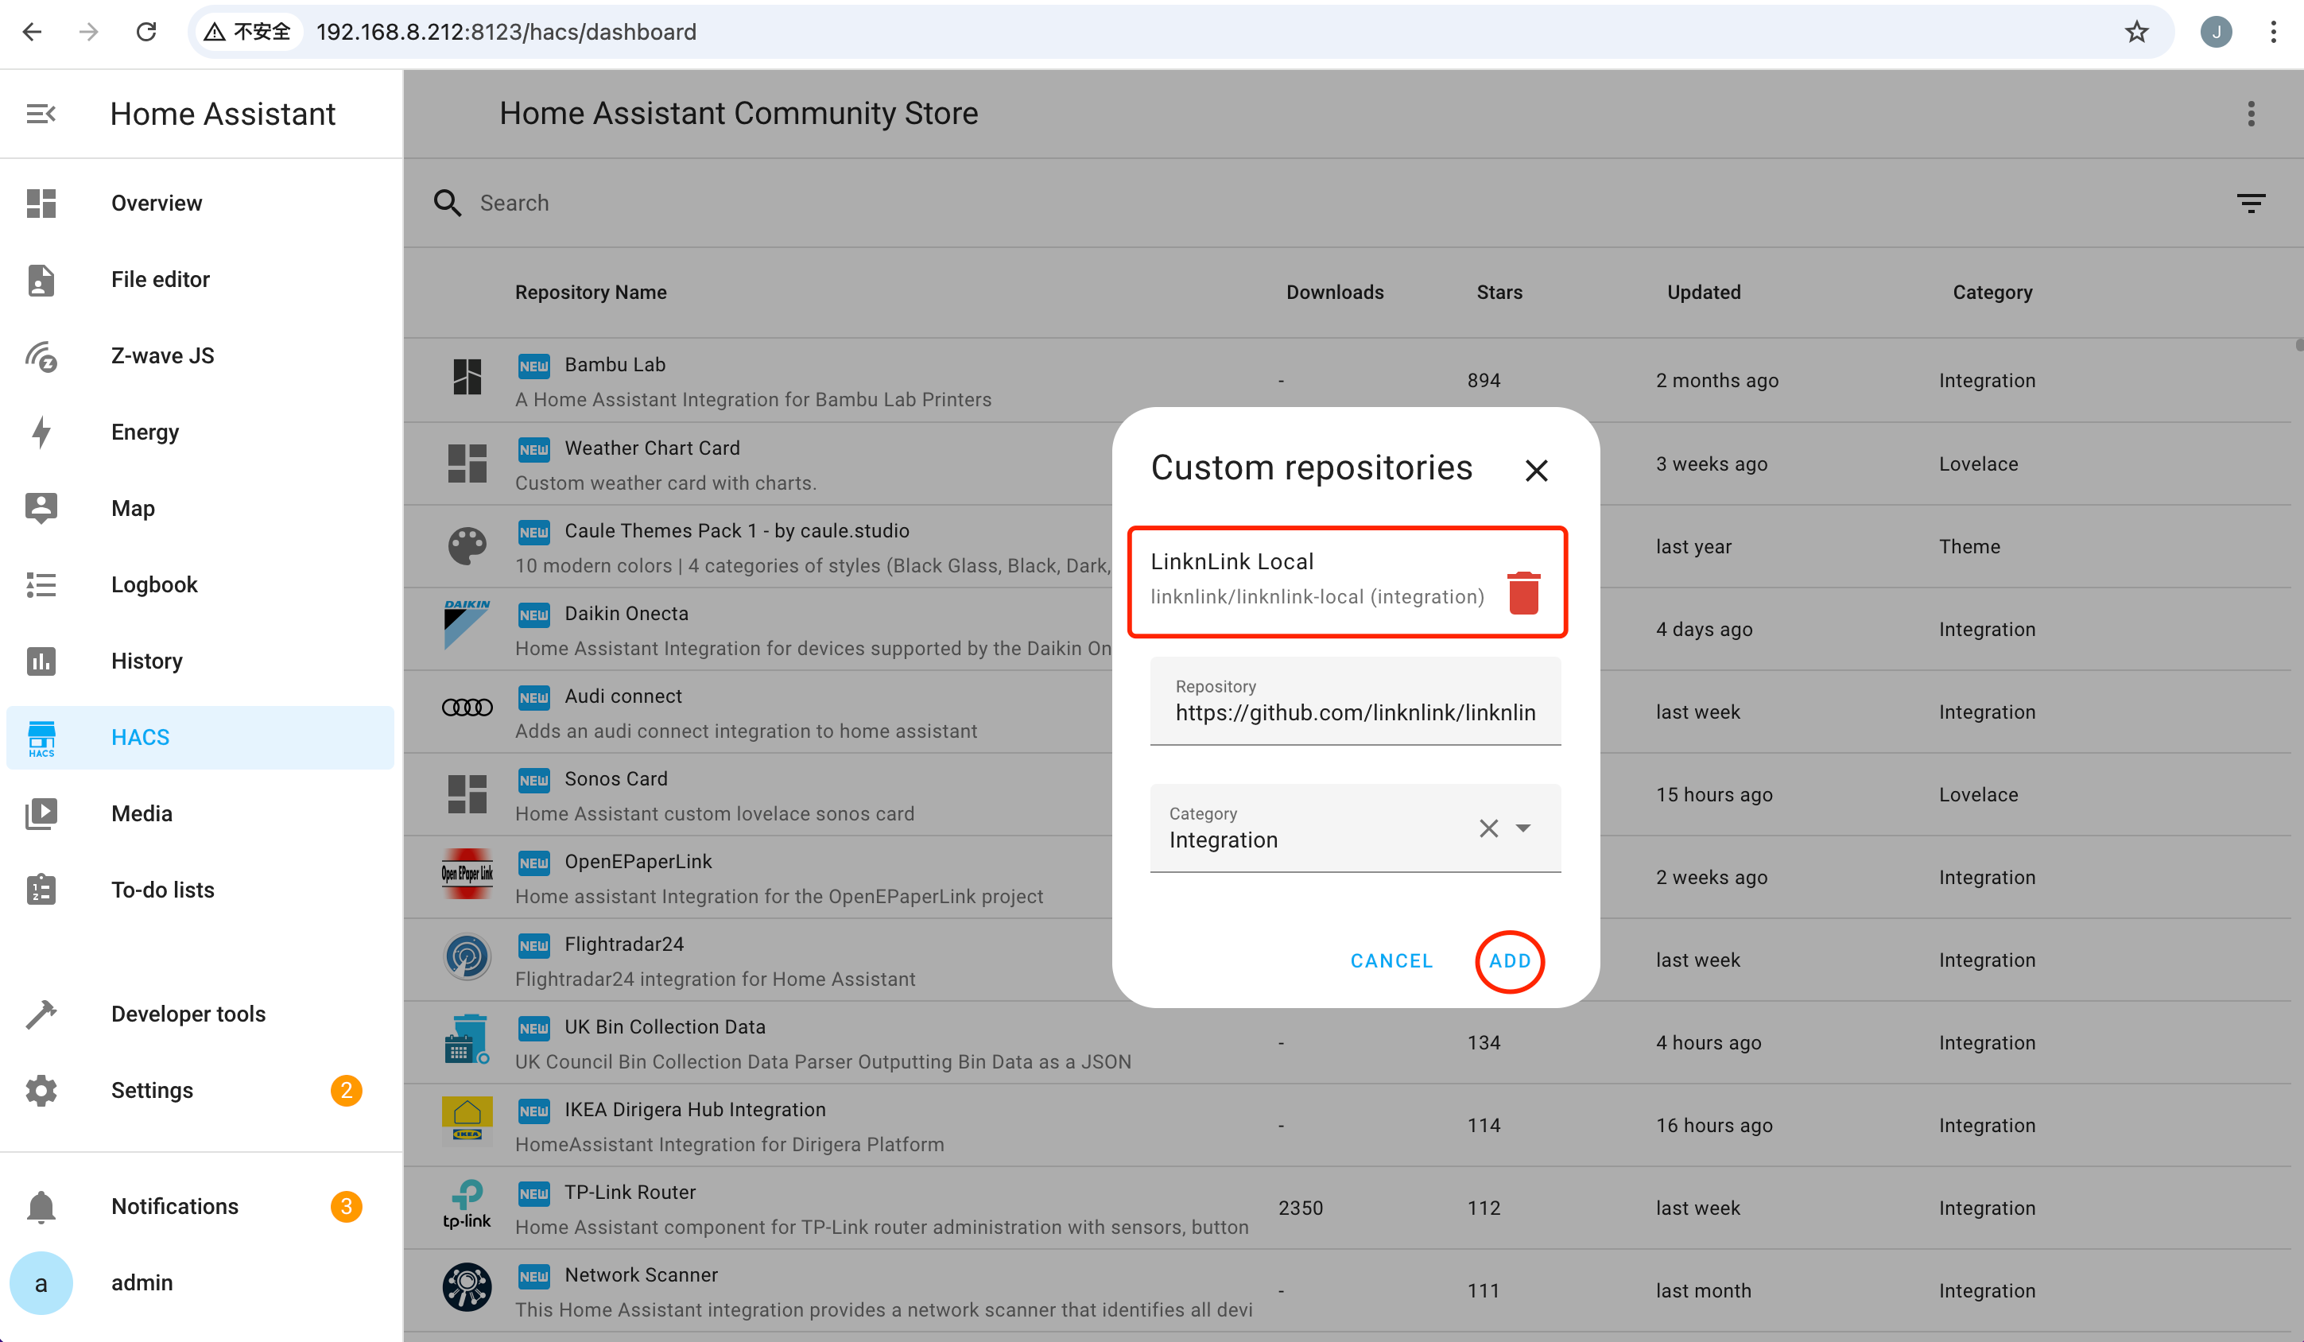Close the Custom repositories dialog
2304x1342 pixels.
pos(1536,470)
